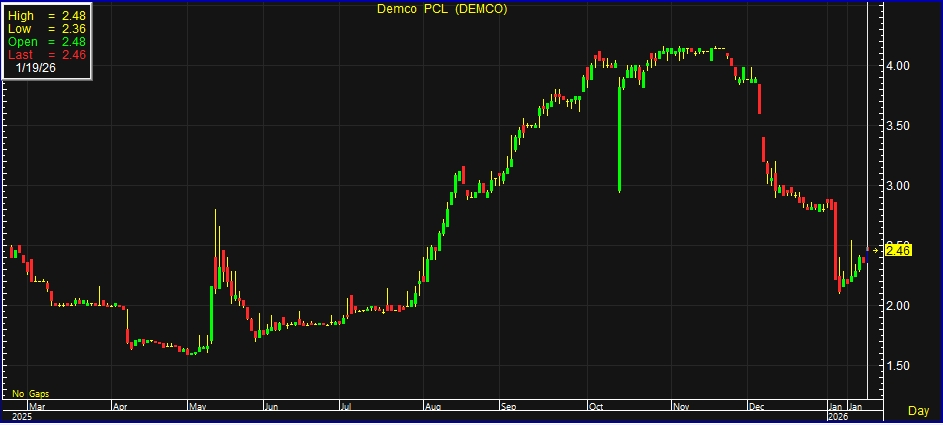
Task: Click the long green candle in October
Action: click(620, 138)
